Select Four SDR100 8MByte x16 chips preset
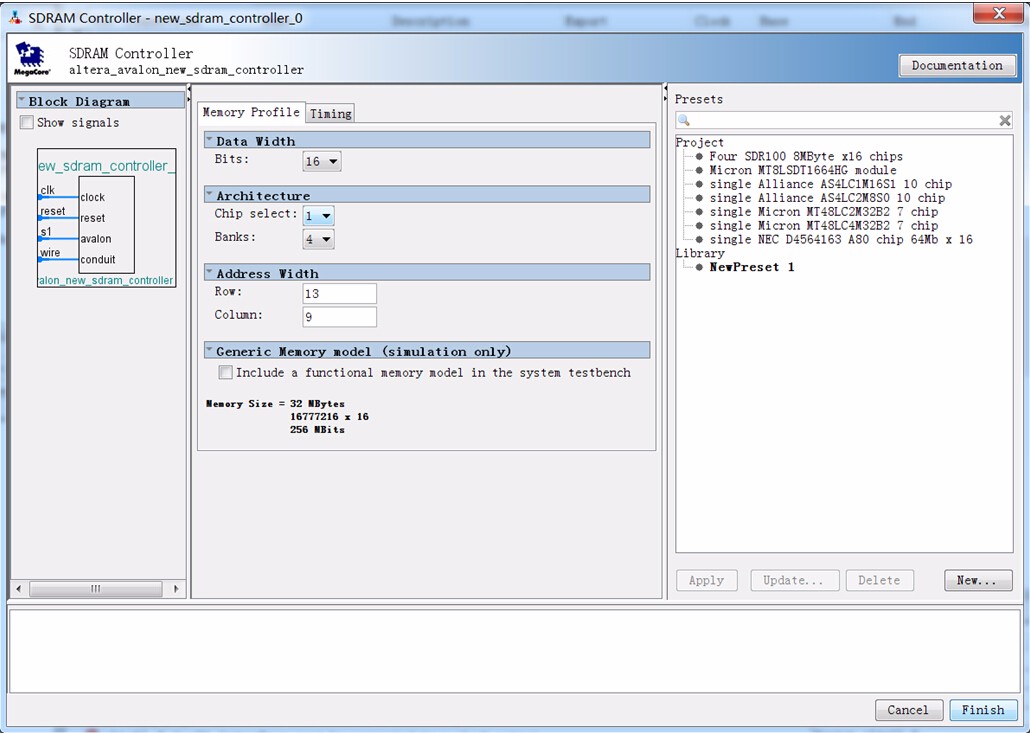The width and height of the screenshot is (1030, 733). [805, 156]
